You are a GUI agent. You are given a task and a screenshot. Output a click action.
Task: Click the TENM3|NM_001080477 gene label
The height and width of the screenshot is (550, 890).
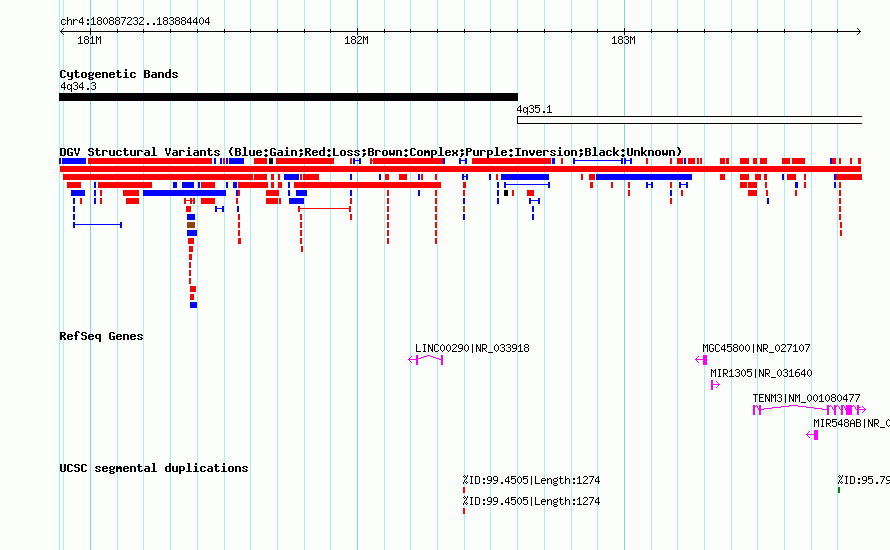pos(806,398)
